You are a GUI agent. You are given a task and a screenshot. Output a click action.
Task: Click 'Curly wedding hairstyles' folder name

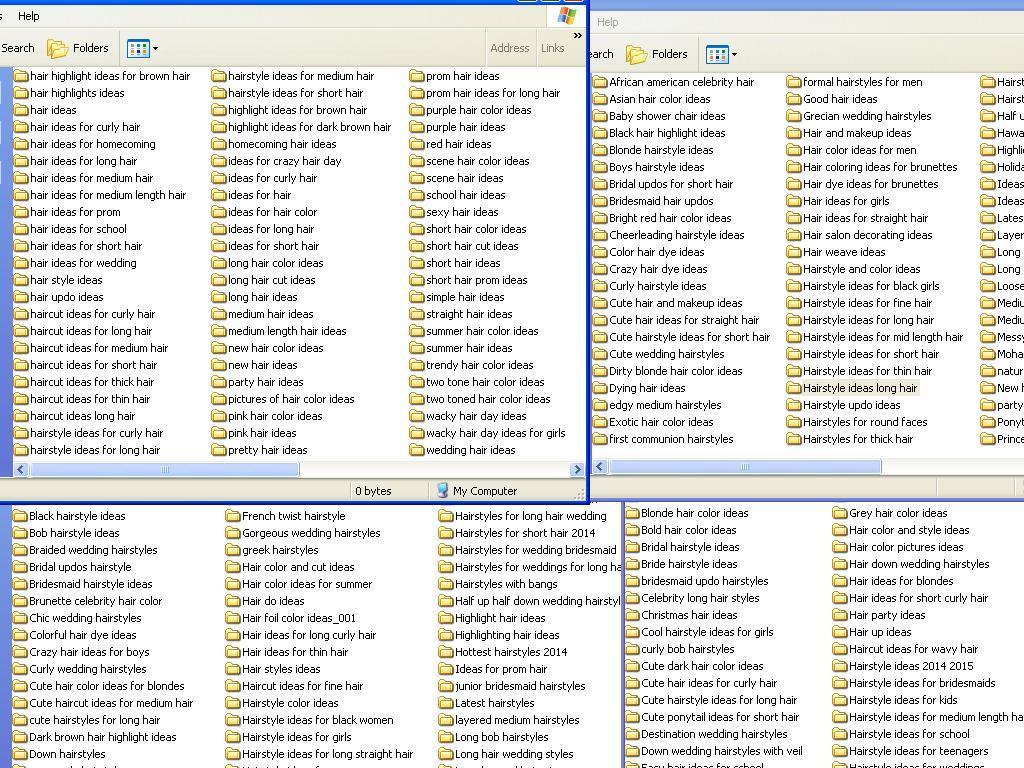(x=88, y=669)
